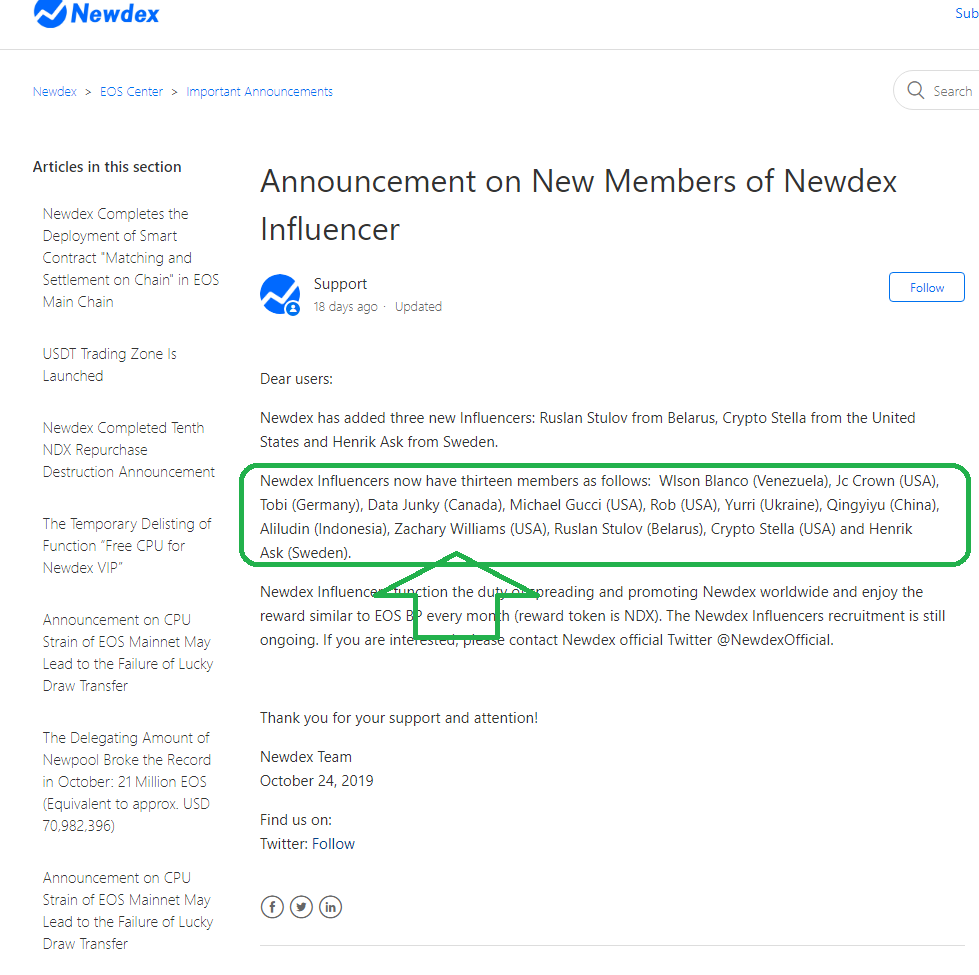Click the Support author name

click(340, 284)
